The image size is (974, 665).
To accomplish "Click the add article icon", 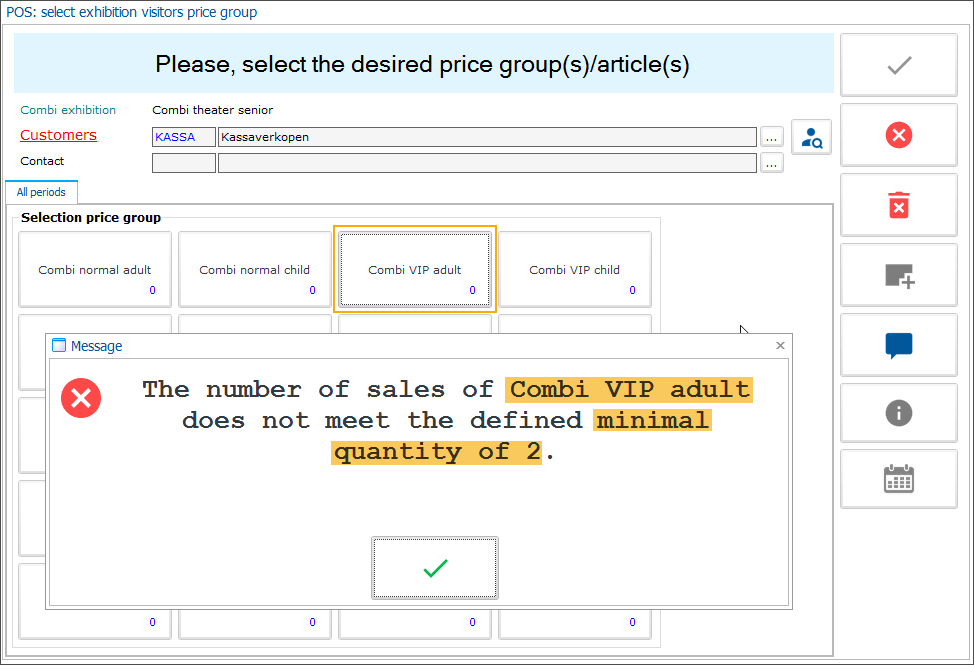I will 897,274.
